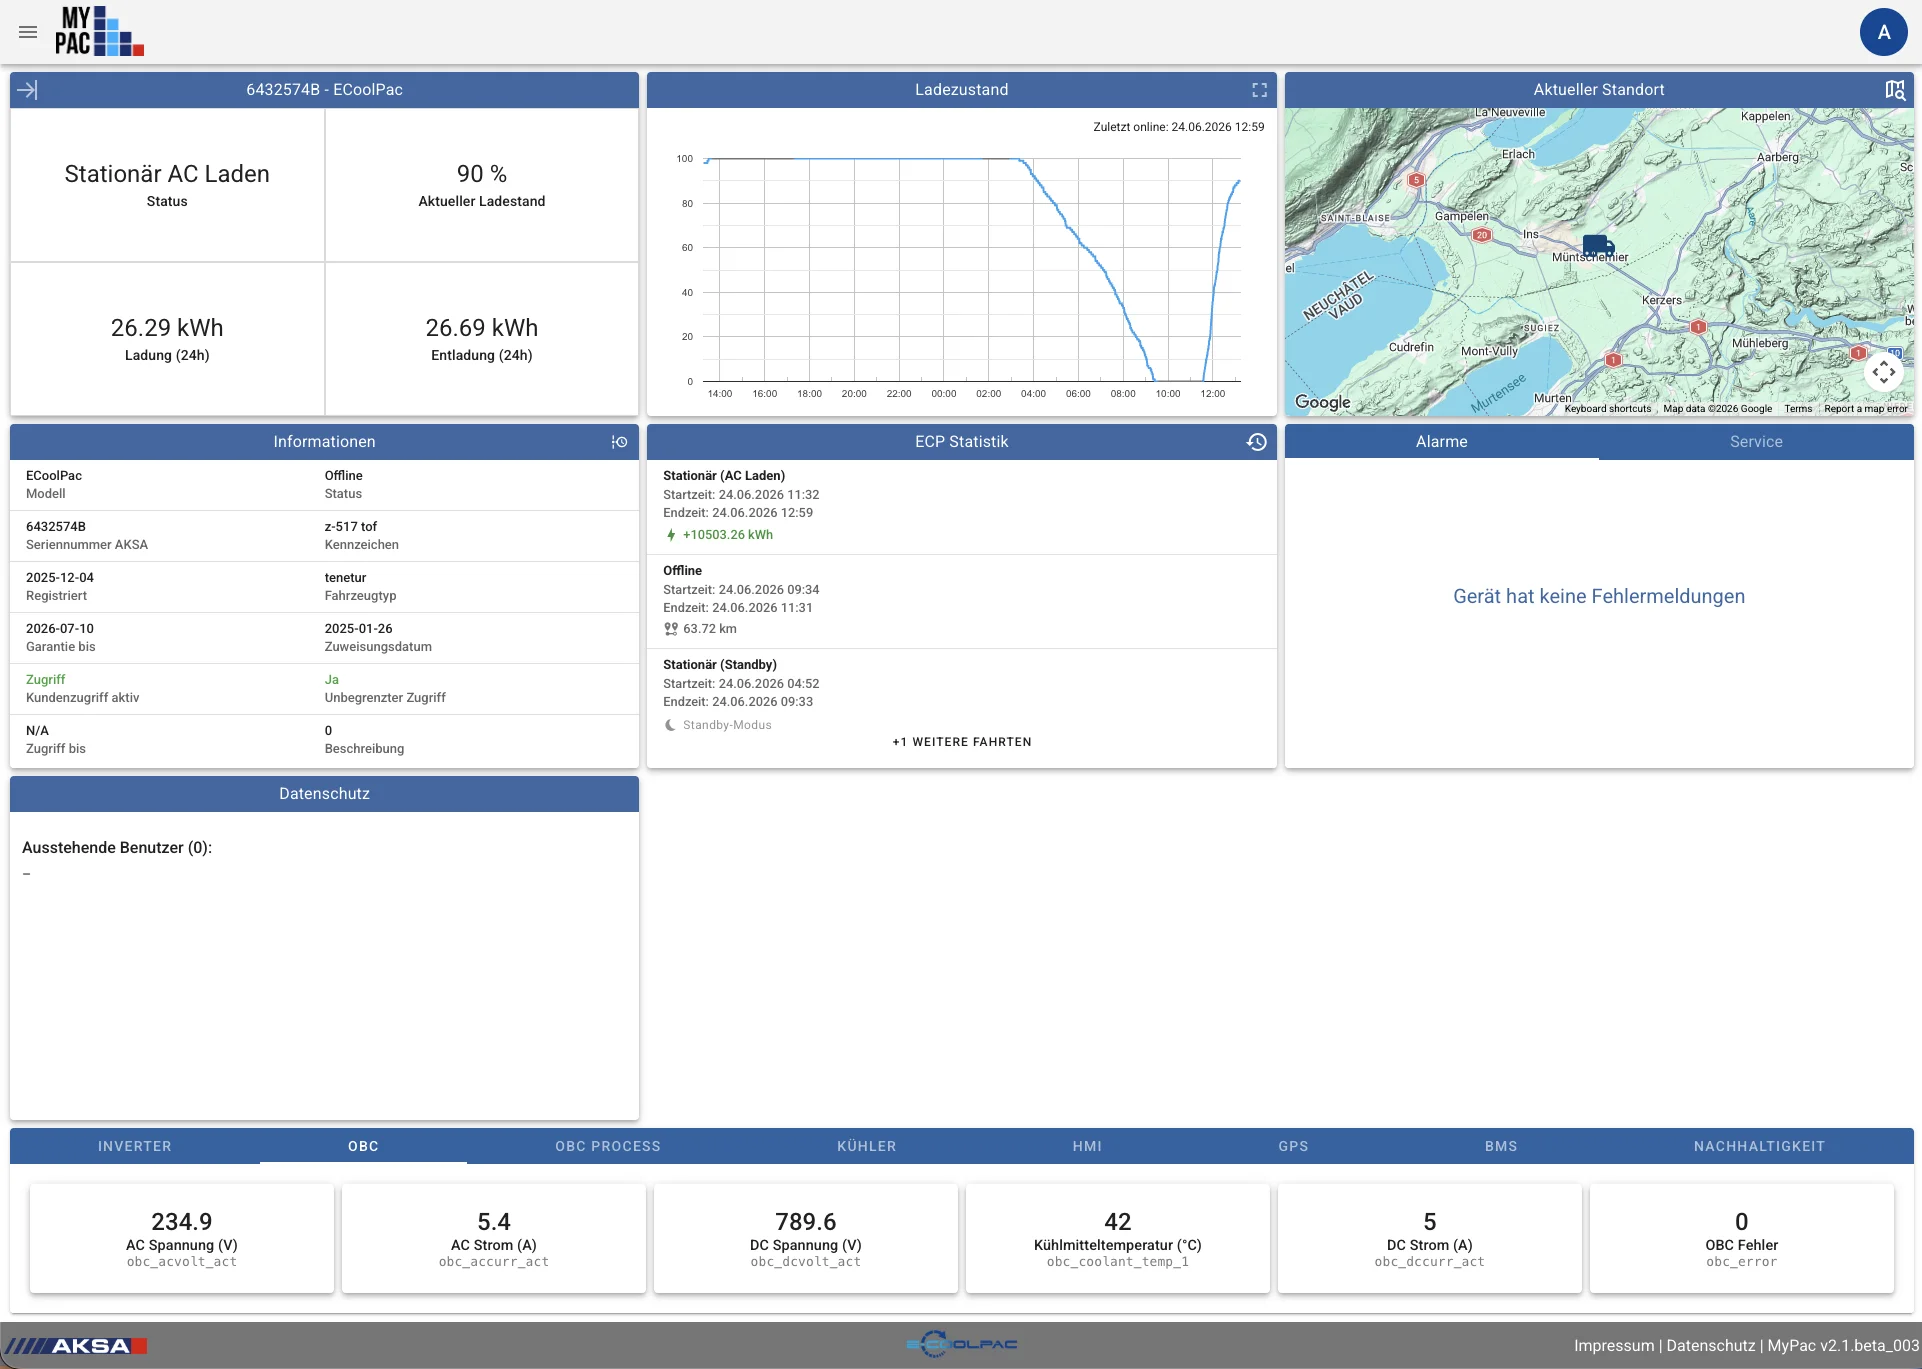Image resolution: width=1922 pixels, height=1369 pixels.
Task: Select the OBC tab
Action: pyautogui.click(x=363, y=1146)
